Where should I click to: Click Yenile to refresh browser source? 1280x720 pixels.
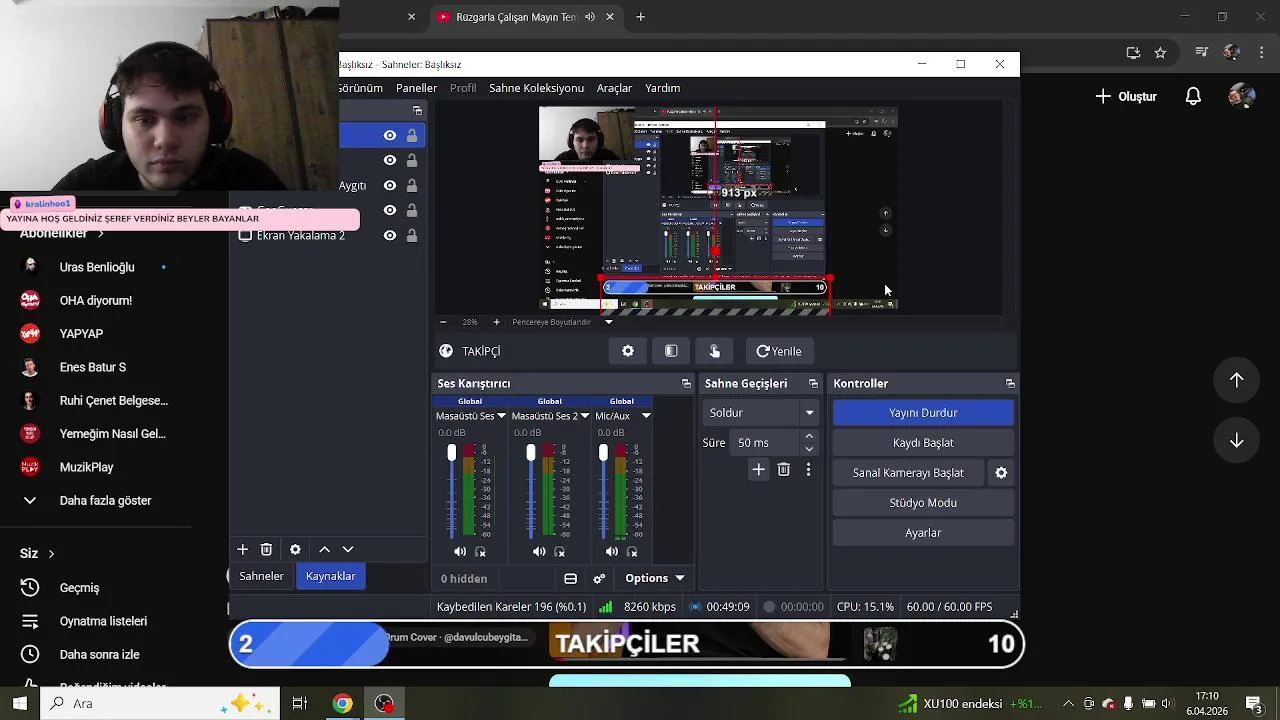point(779,351)
